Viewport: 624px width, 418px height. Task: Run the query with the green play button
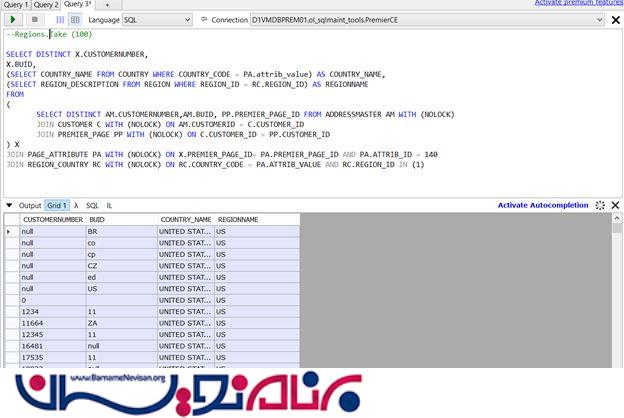pos(13,19)
